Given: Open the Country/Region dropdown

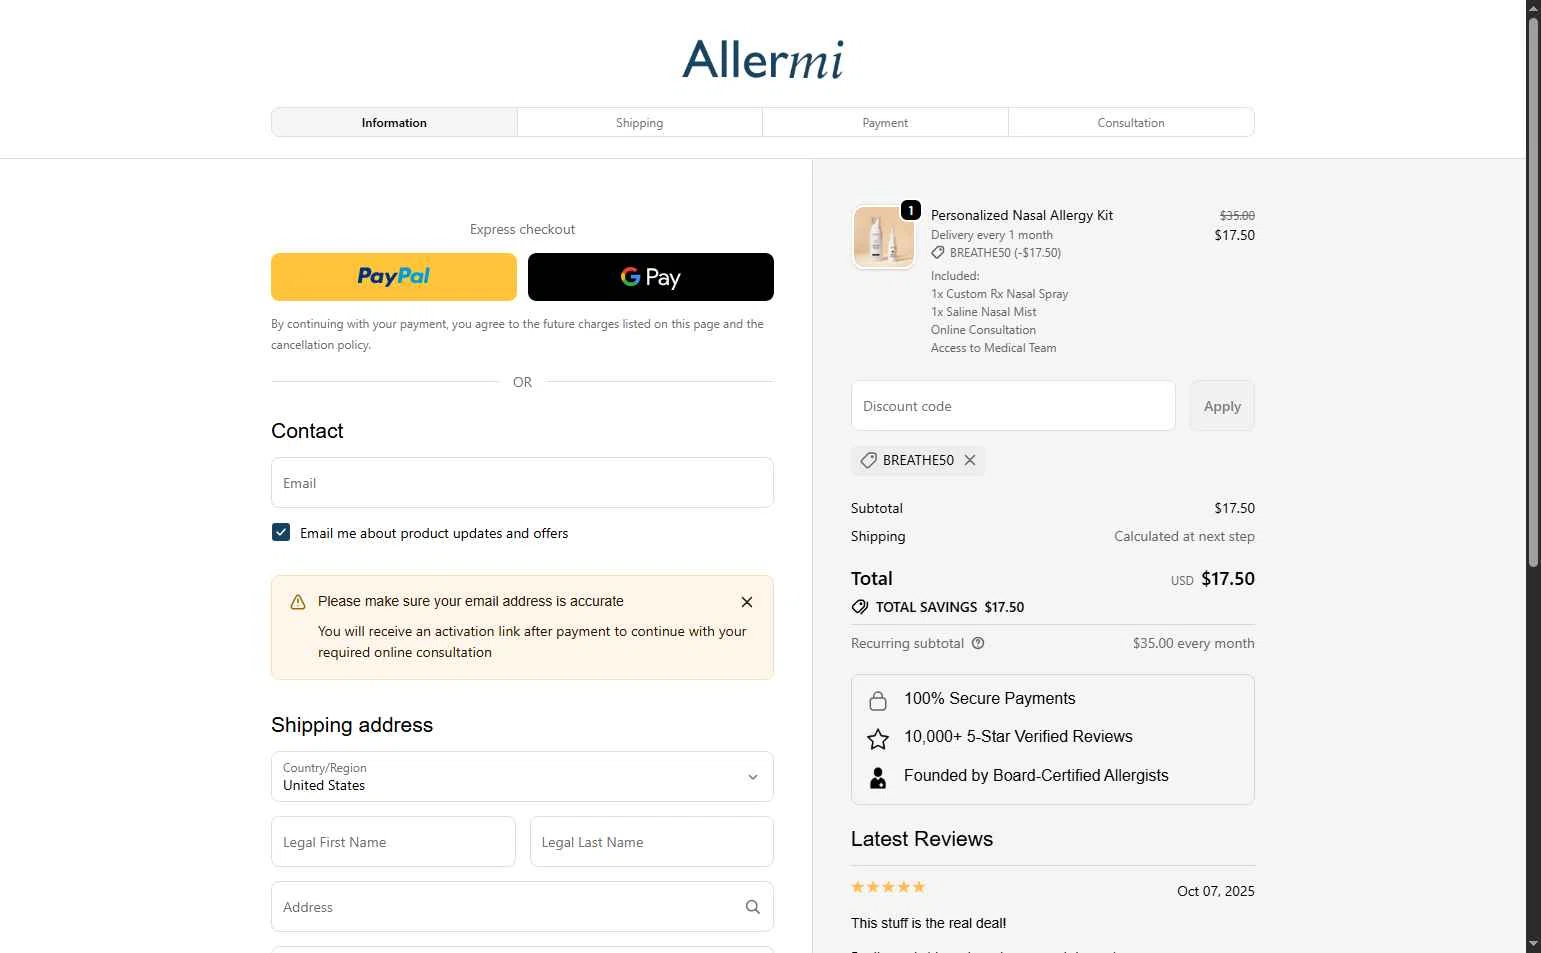Looking at the screenshot, I should (x=522, y=776).
